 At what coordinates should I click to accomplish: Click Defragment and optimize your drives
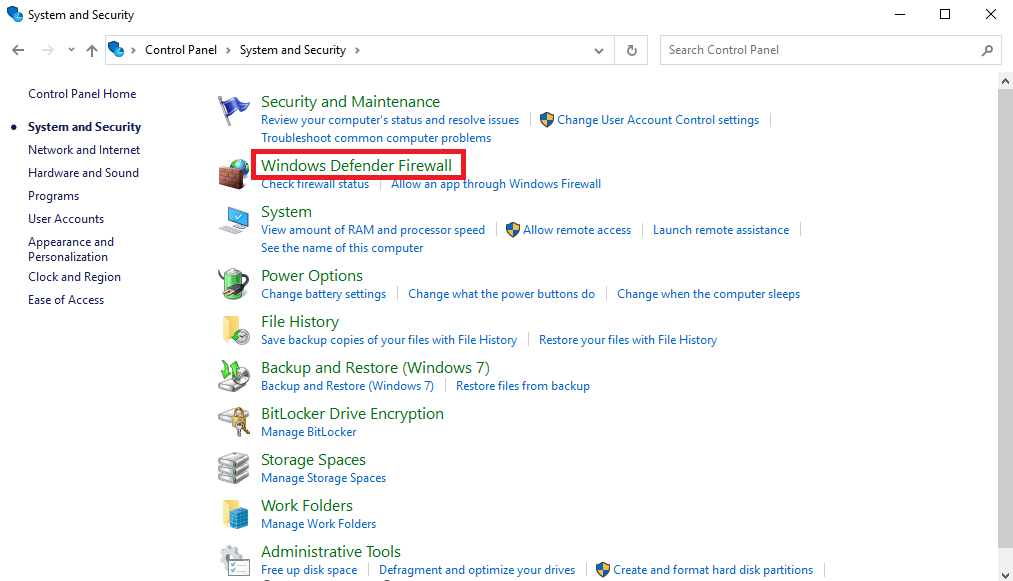click(x=477, y=569)
